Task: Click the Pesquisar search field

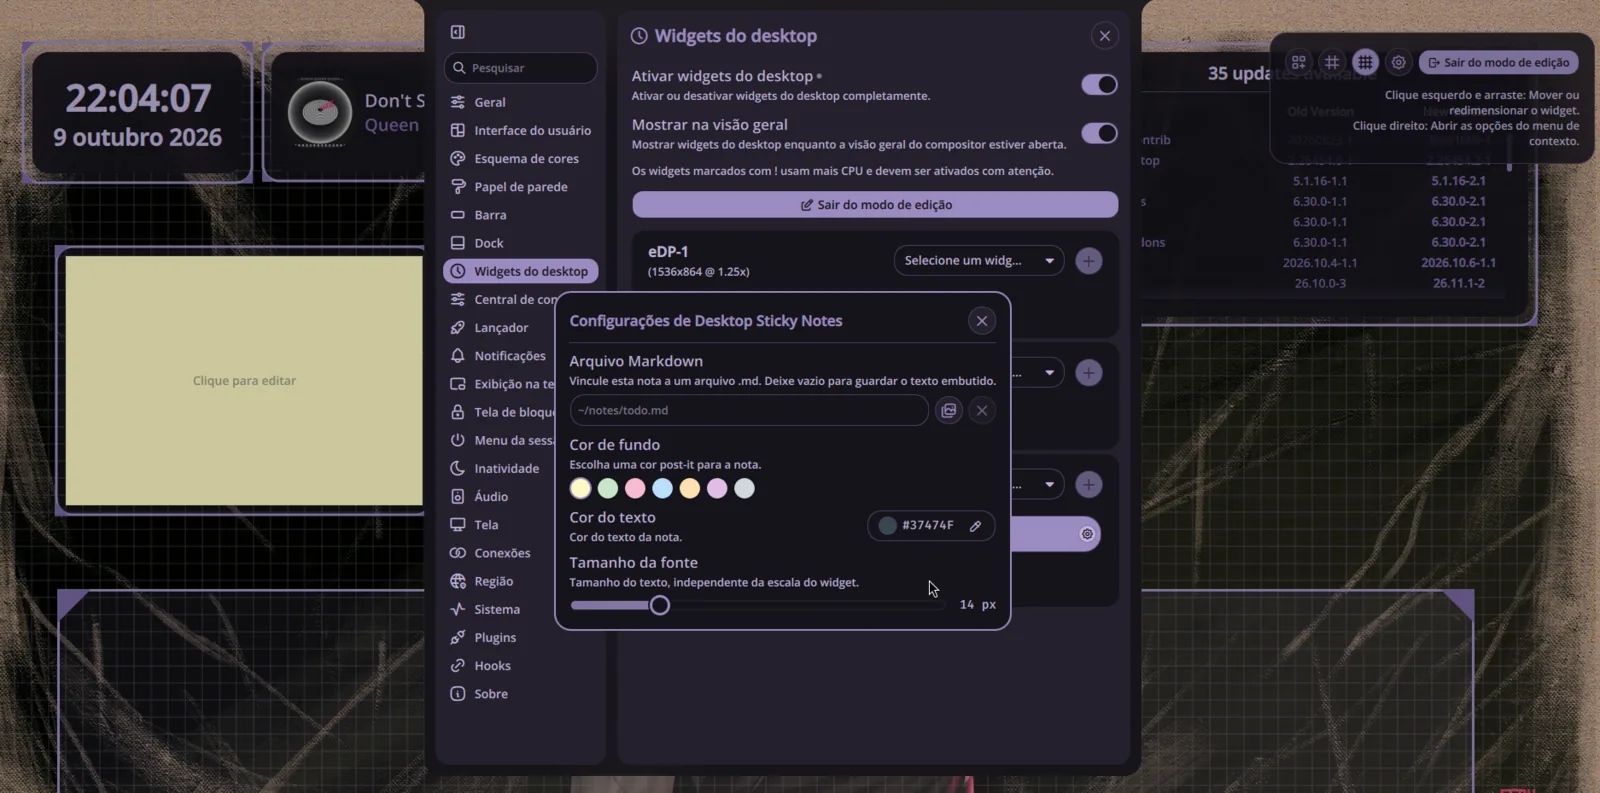Action: click(520, 68)
